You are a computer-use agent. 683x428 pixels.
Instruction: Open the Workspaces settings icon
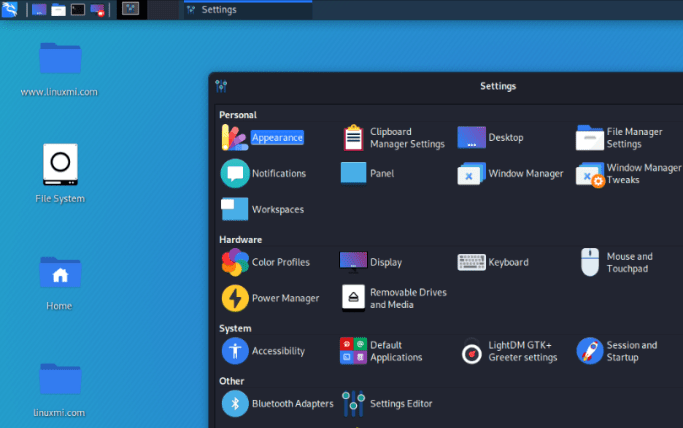click(234, 209)
